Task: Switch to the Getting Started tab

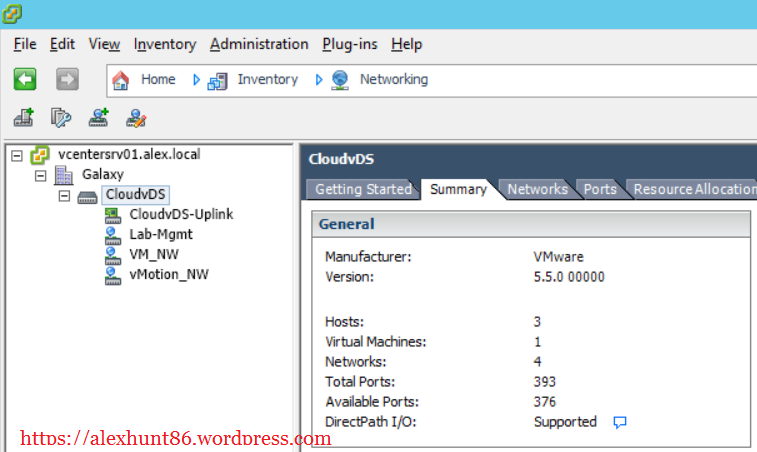Action: 363,189
